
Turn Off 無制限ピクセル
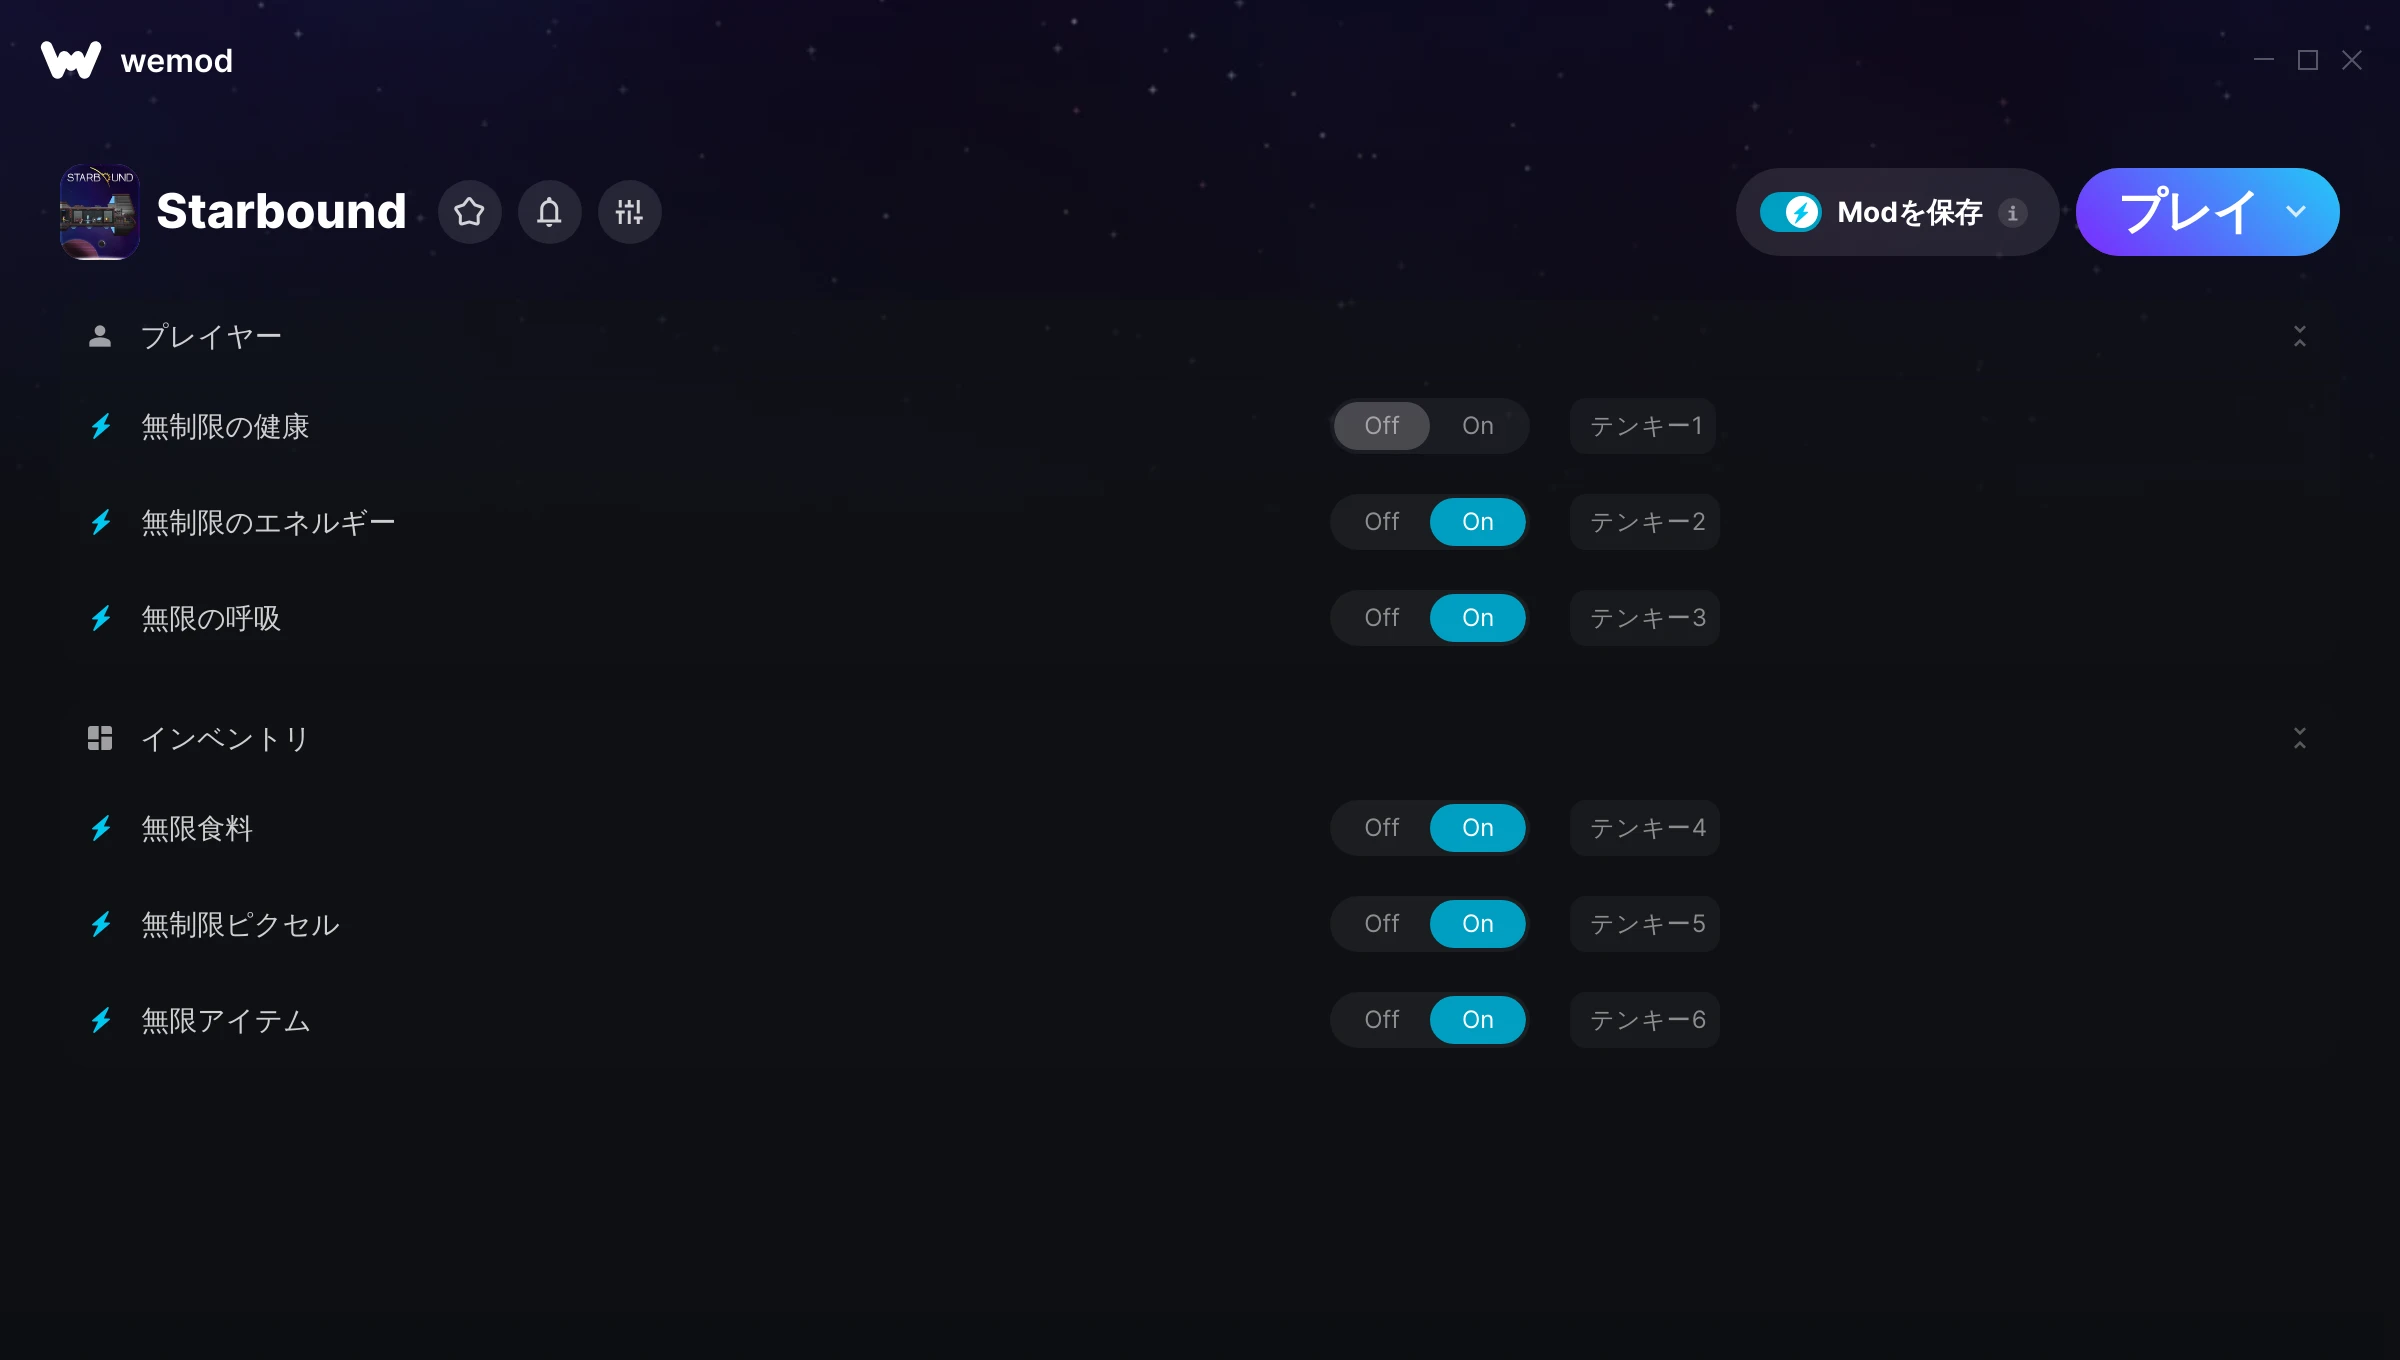1381,924
